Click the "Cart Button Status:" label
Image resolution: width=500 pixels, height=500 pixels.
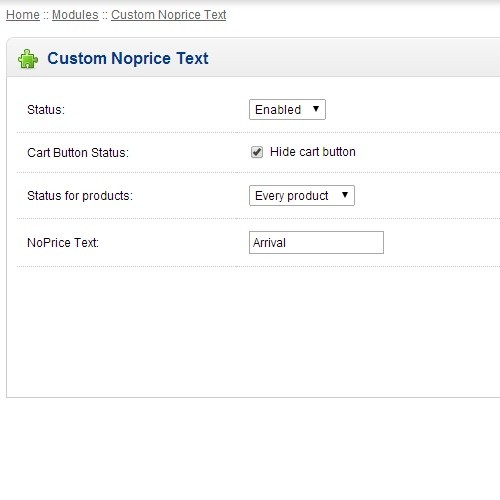coord(78,153)
